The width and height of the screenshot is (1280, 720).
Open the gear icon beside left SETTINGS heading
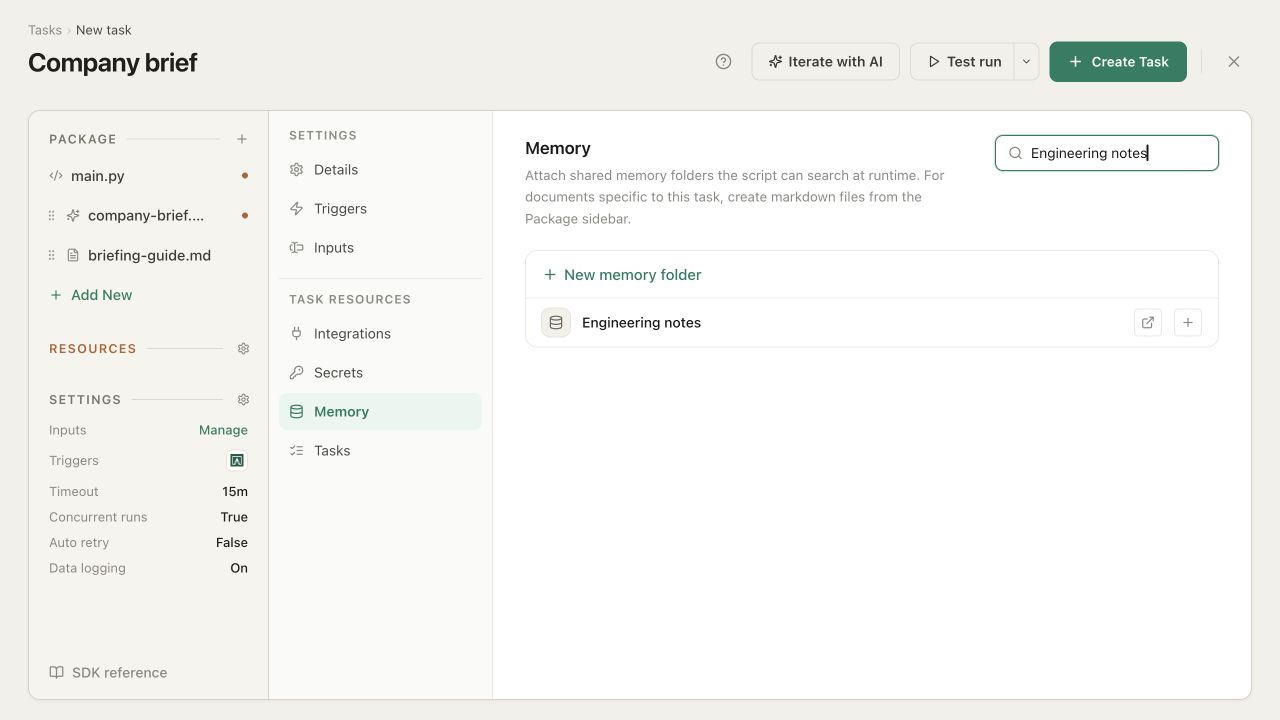coord(243,400)
